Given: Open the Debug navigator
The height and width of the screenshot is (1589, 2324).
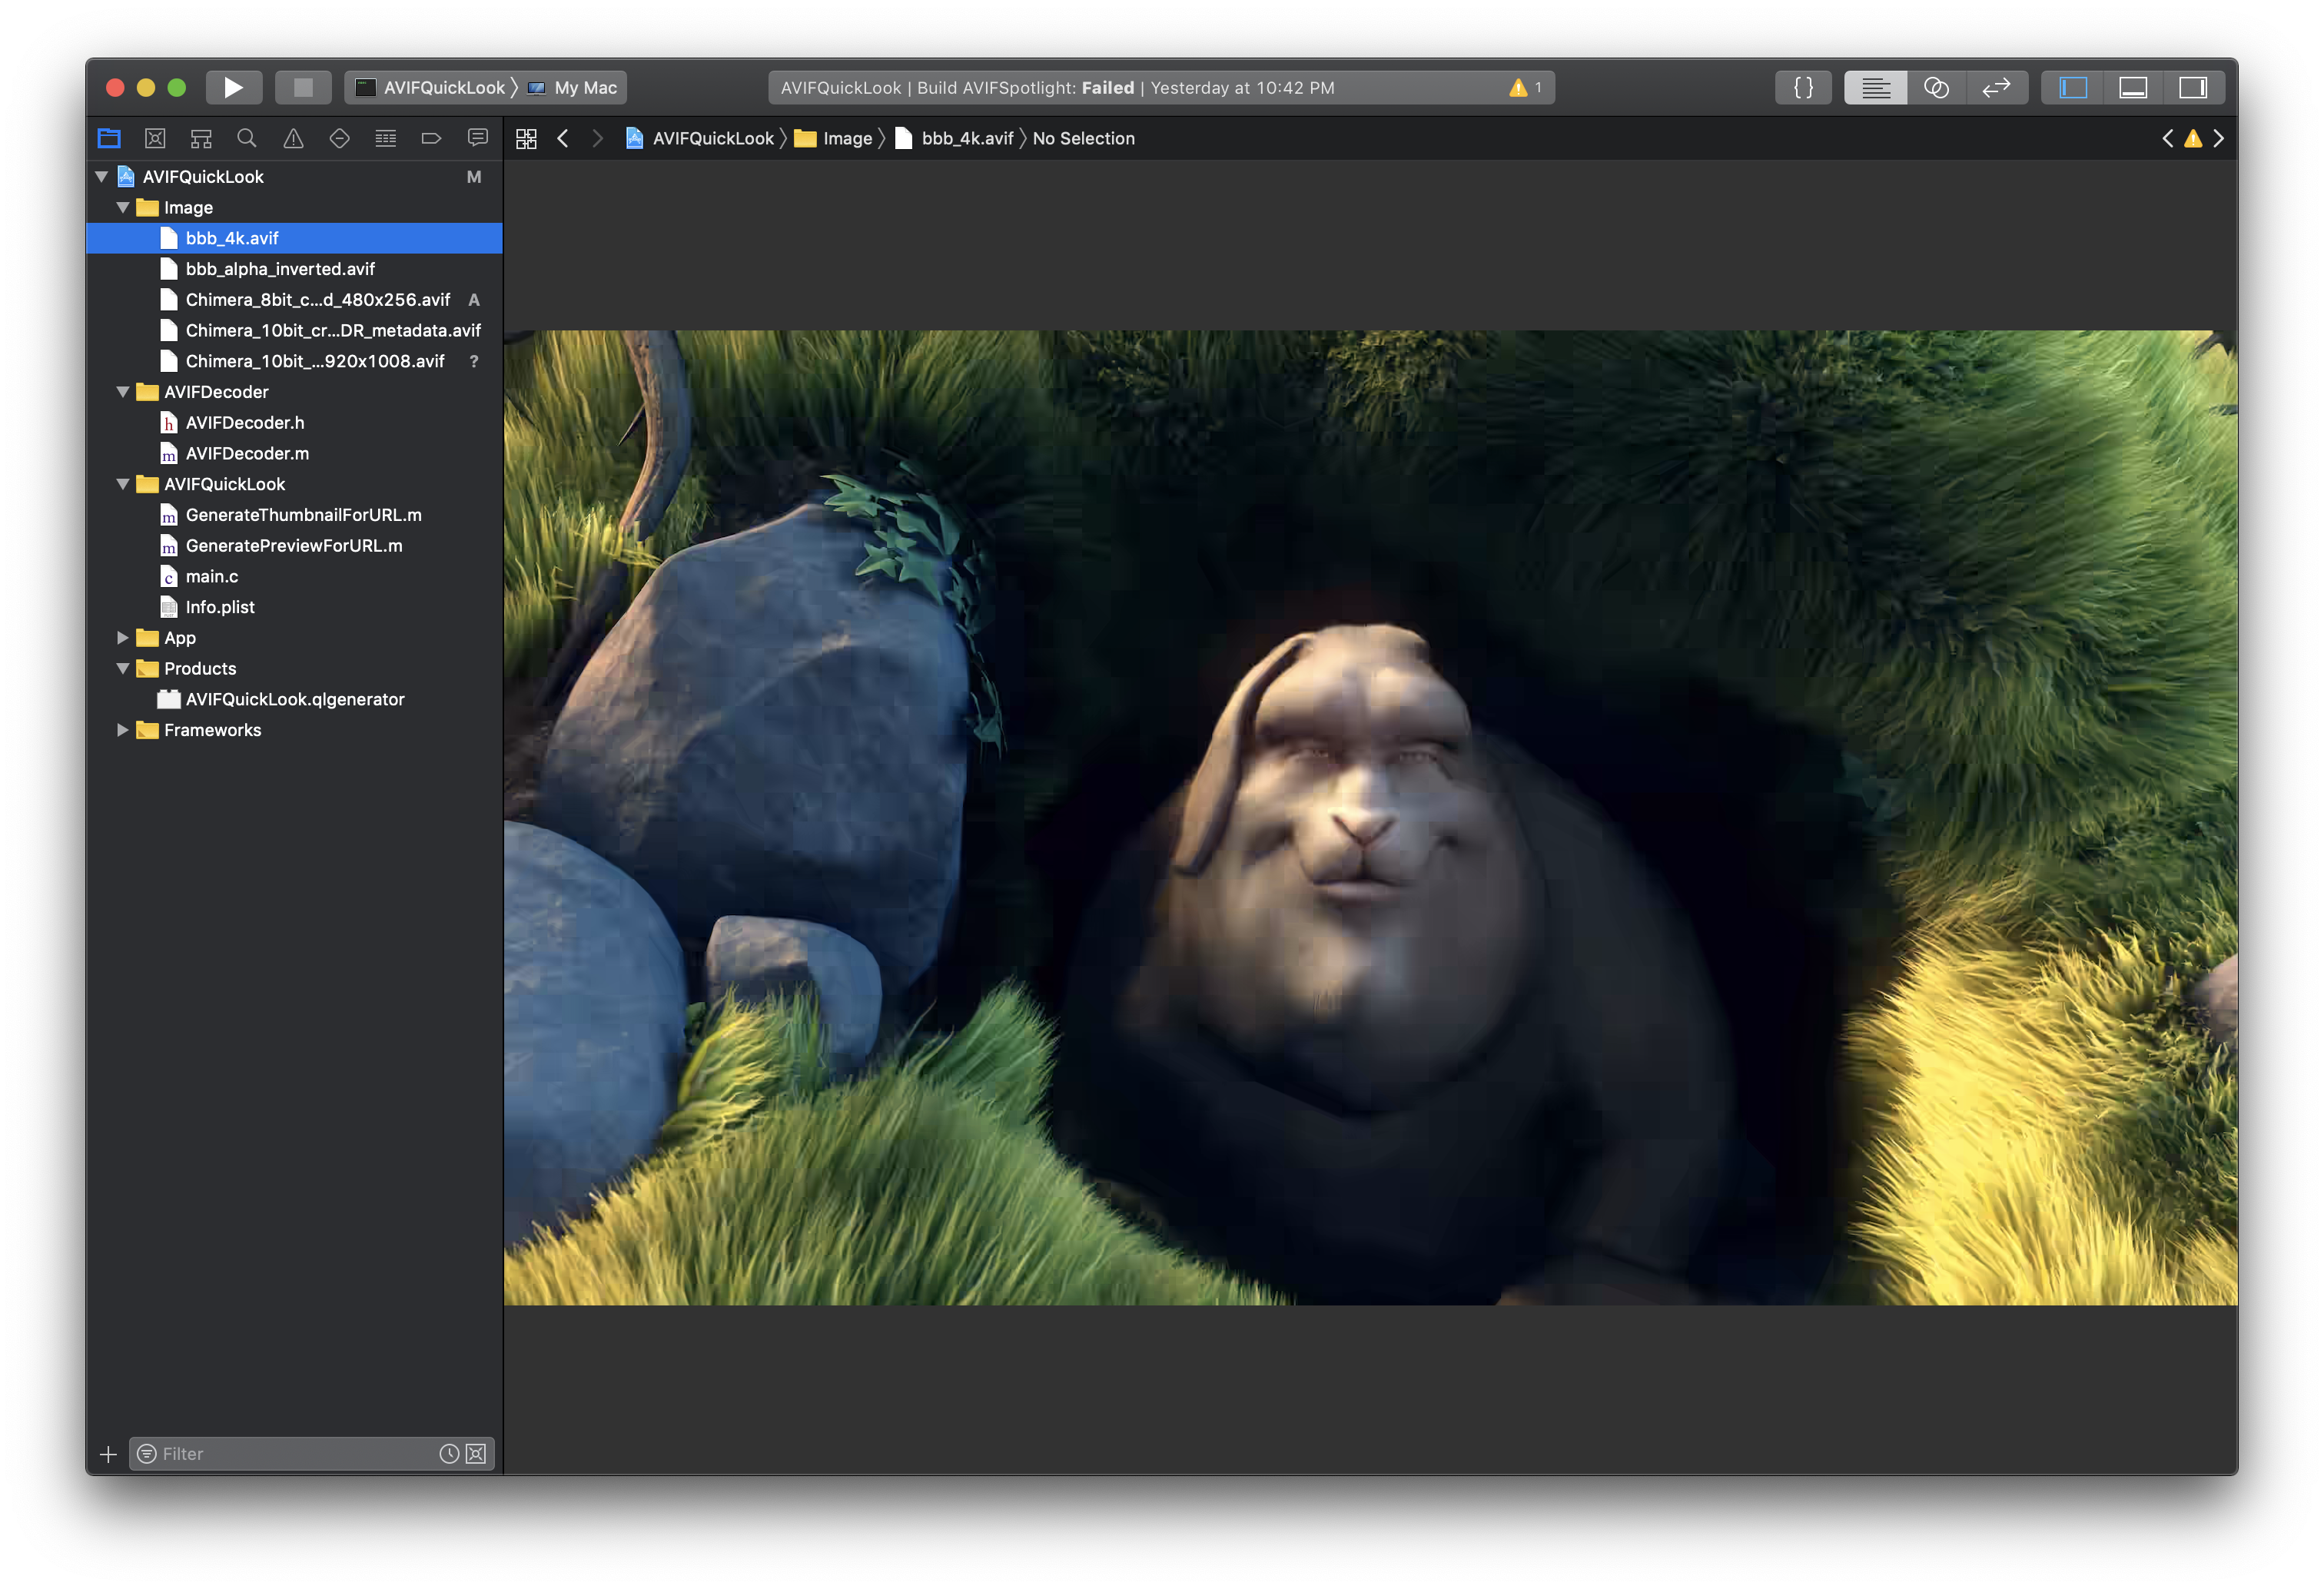Looking at the screenshot, I should [x=386, y=138].
